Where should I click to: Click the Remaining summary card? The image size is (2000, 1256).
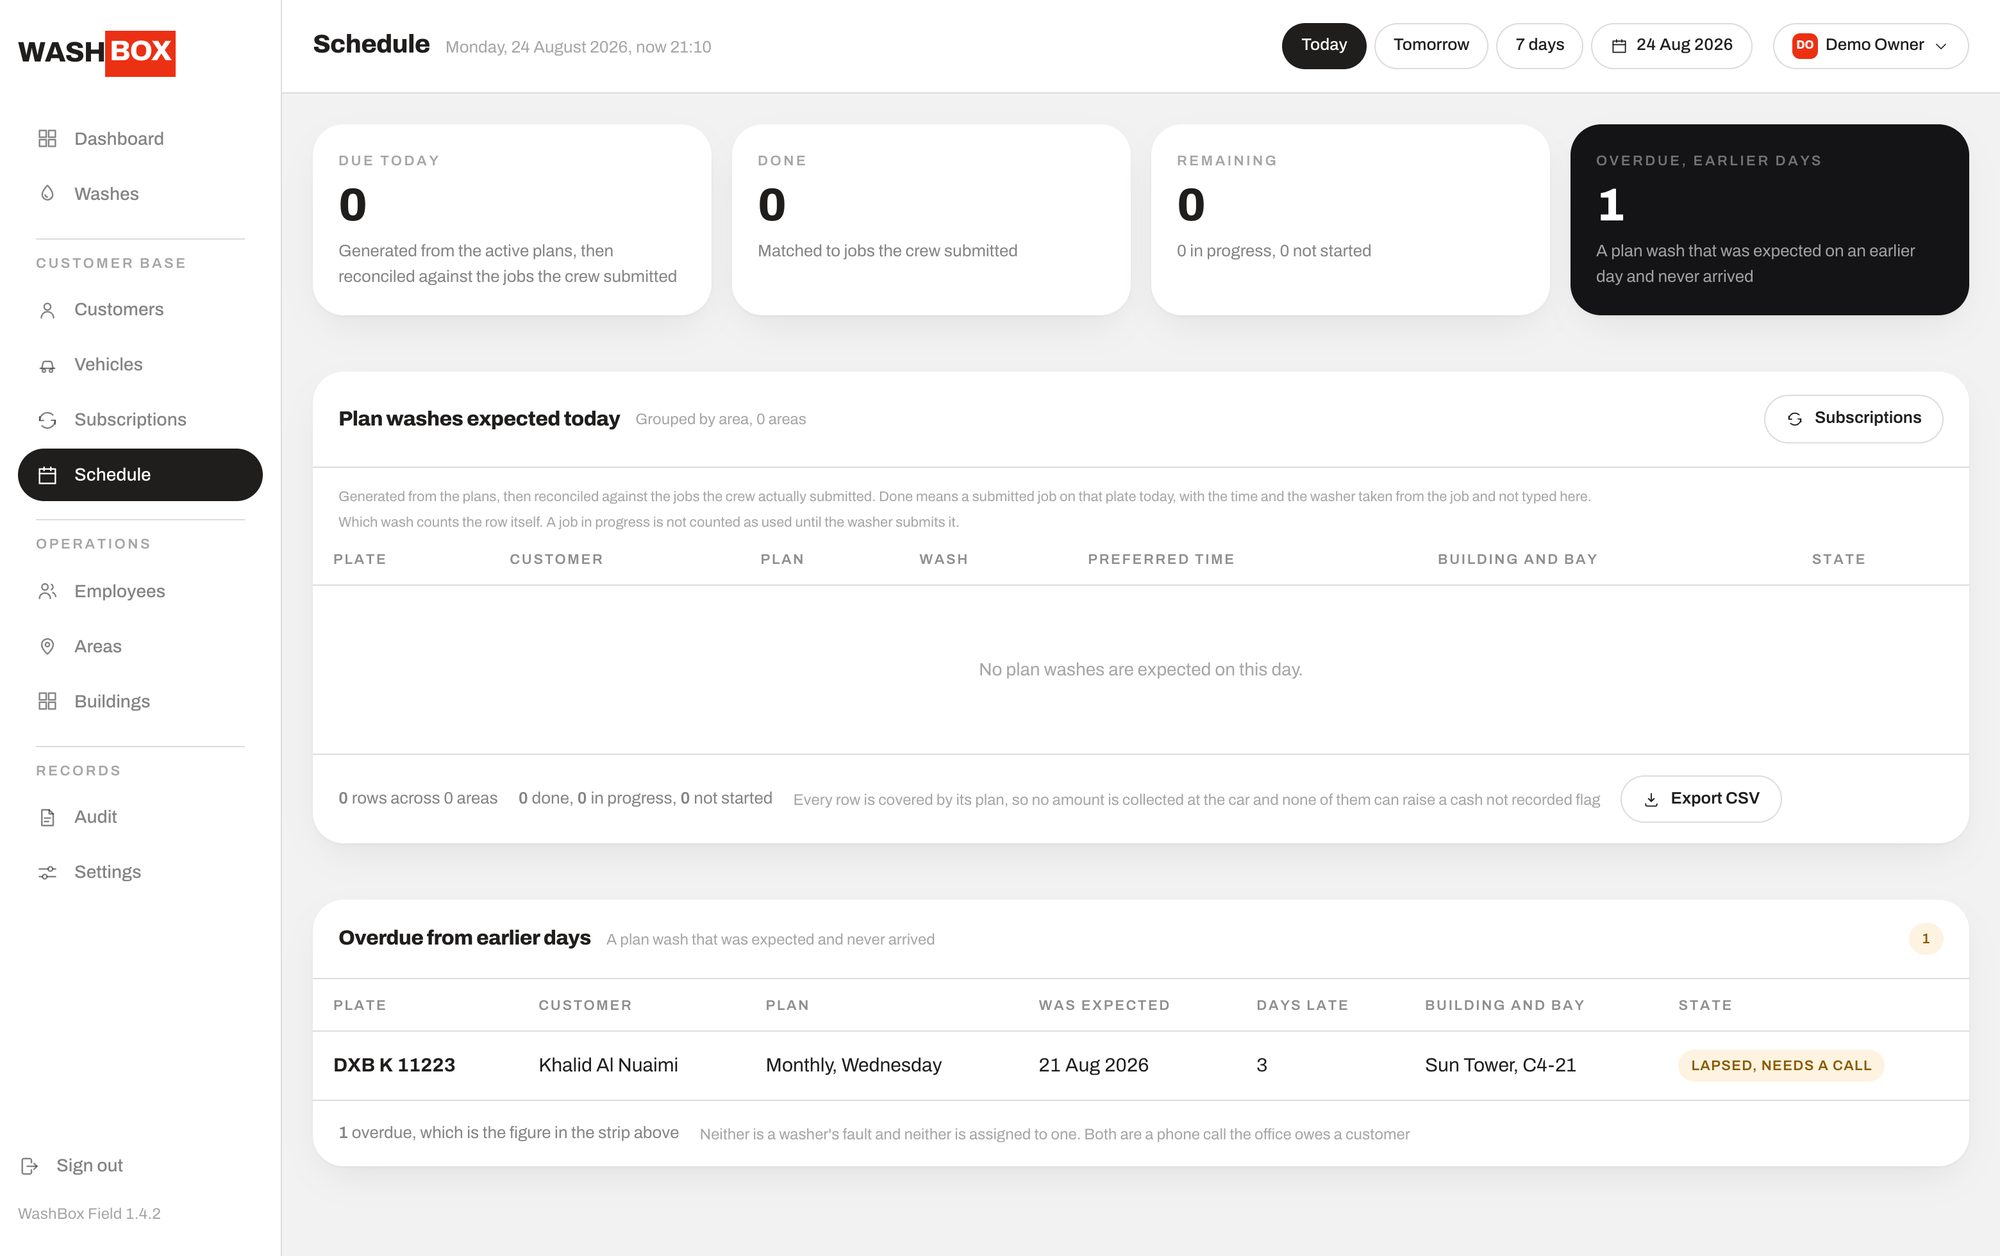point(1350,220)
